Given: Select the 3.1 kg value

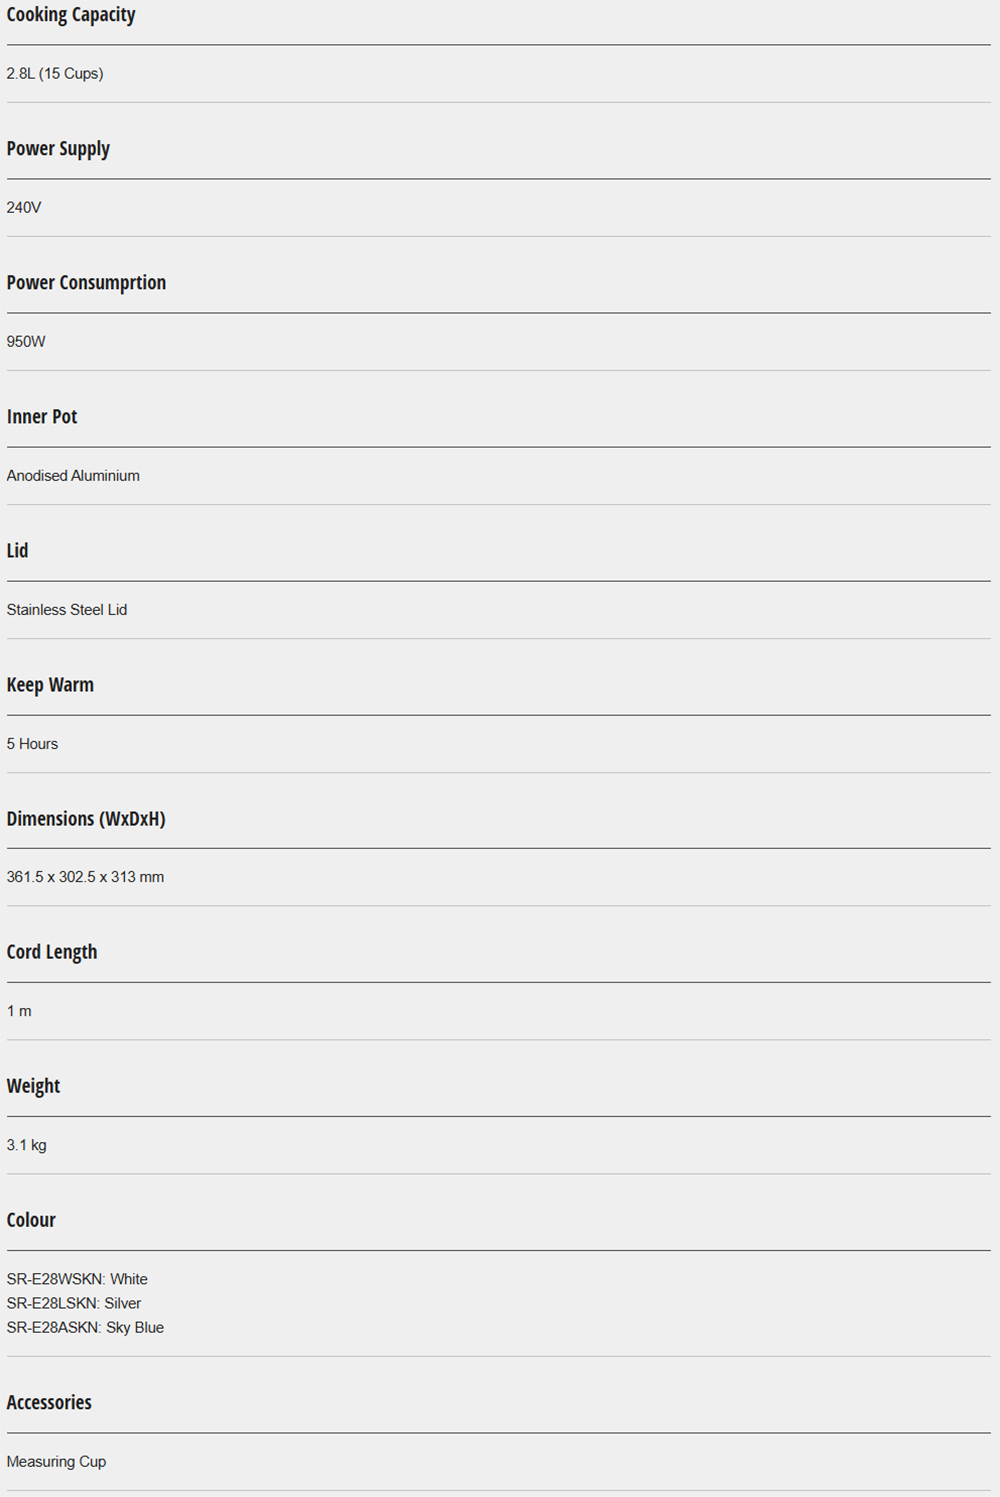Looking at the screenshot, I should (x=26, y=1145).
